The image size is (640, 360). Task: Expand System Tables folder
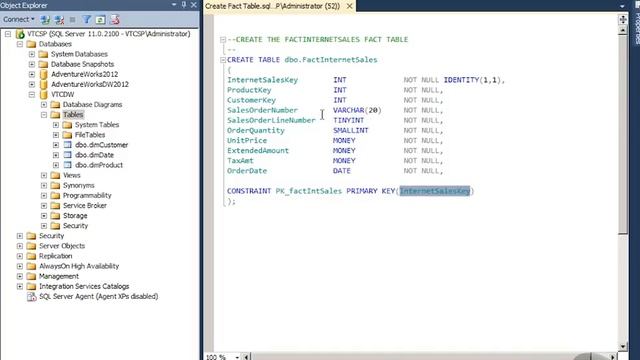click(56, 125)
